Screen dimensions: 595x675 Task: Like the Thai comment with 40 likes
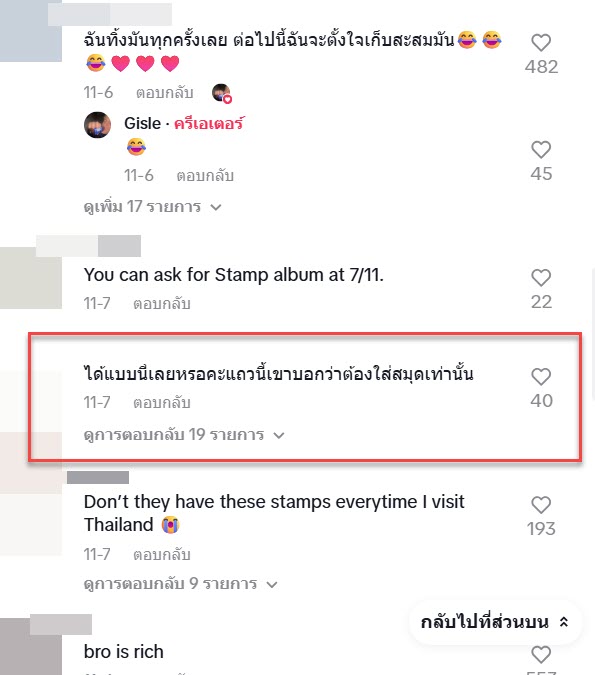click(x=541, y=377)
